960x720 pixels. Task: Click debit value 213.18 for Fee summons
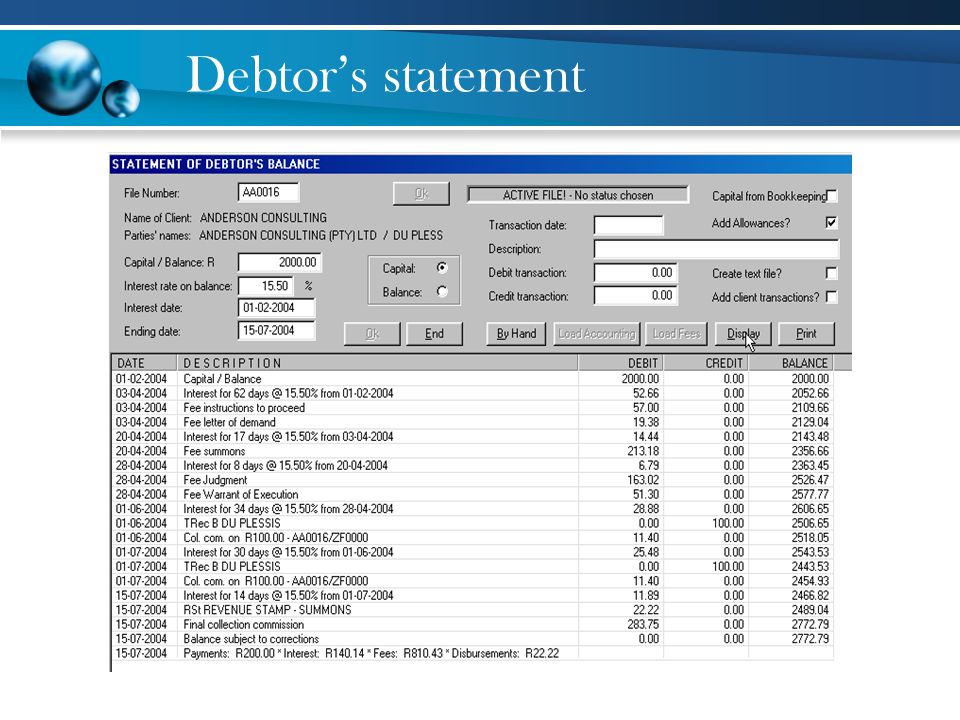pyautogui.click(x=643, y=451)
